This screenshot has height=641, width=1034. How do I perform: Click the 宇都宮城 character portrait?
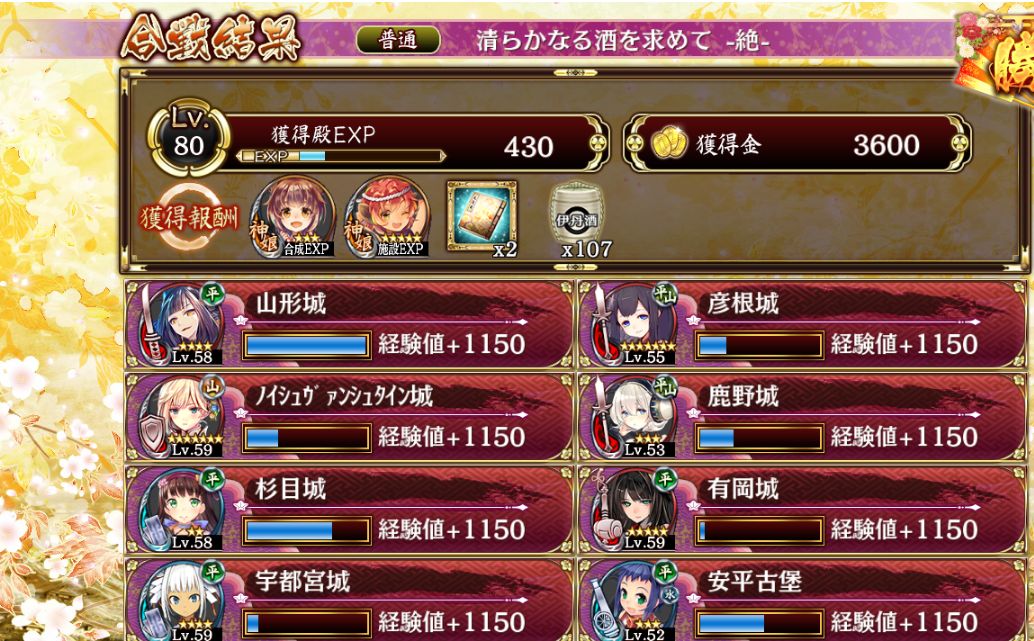[181, 601]
